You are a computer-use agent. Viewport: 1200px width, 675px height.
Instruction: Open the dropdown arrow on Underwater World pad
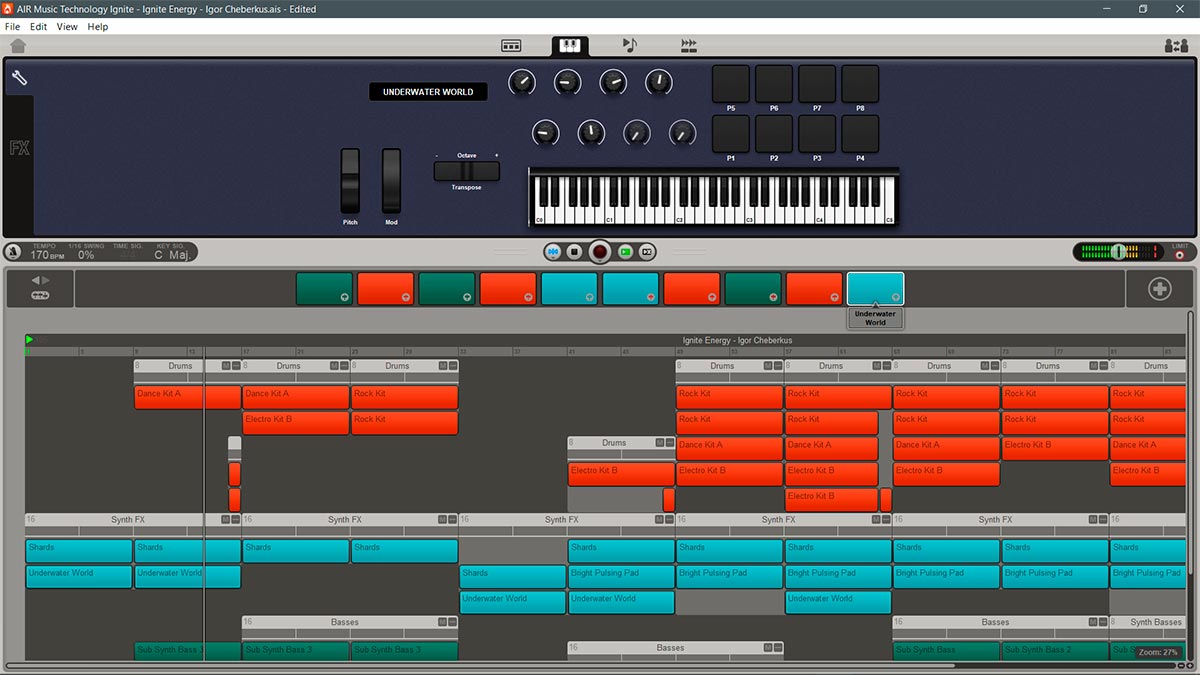(896, 297)
